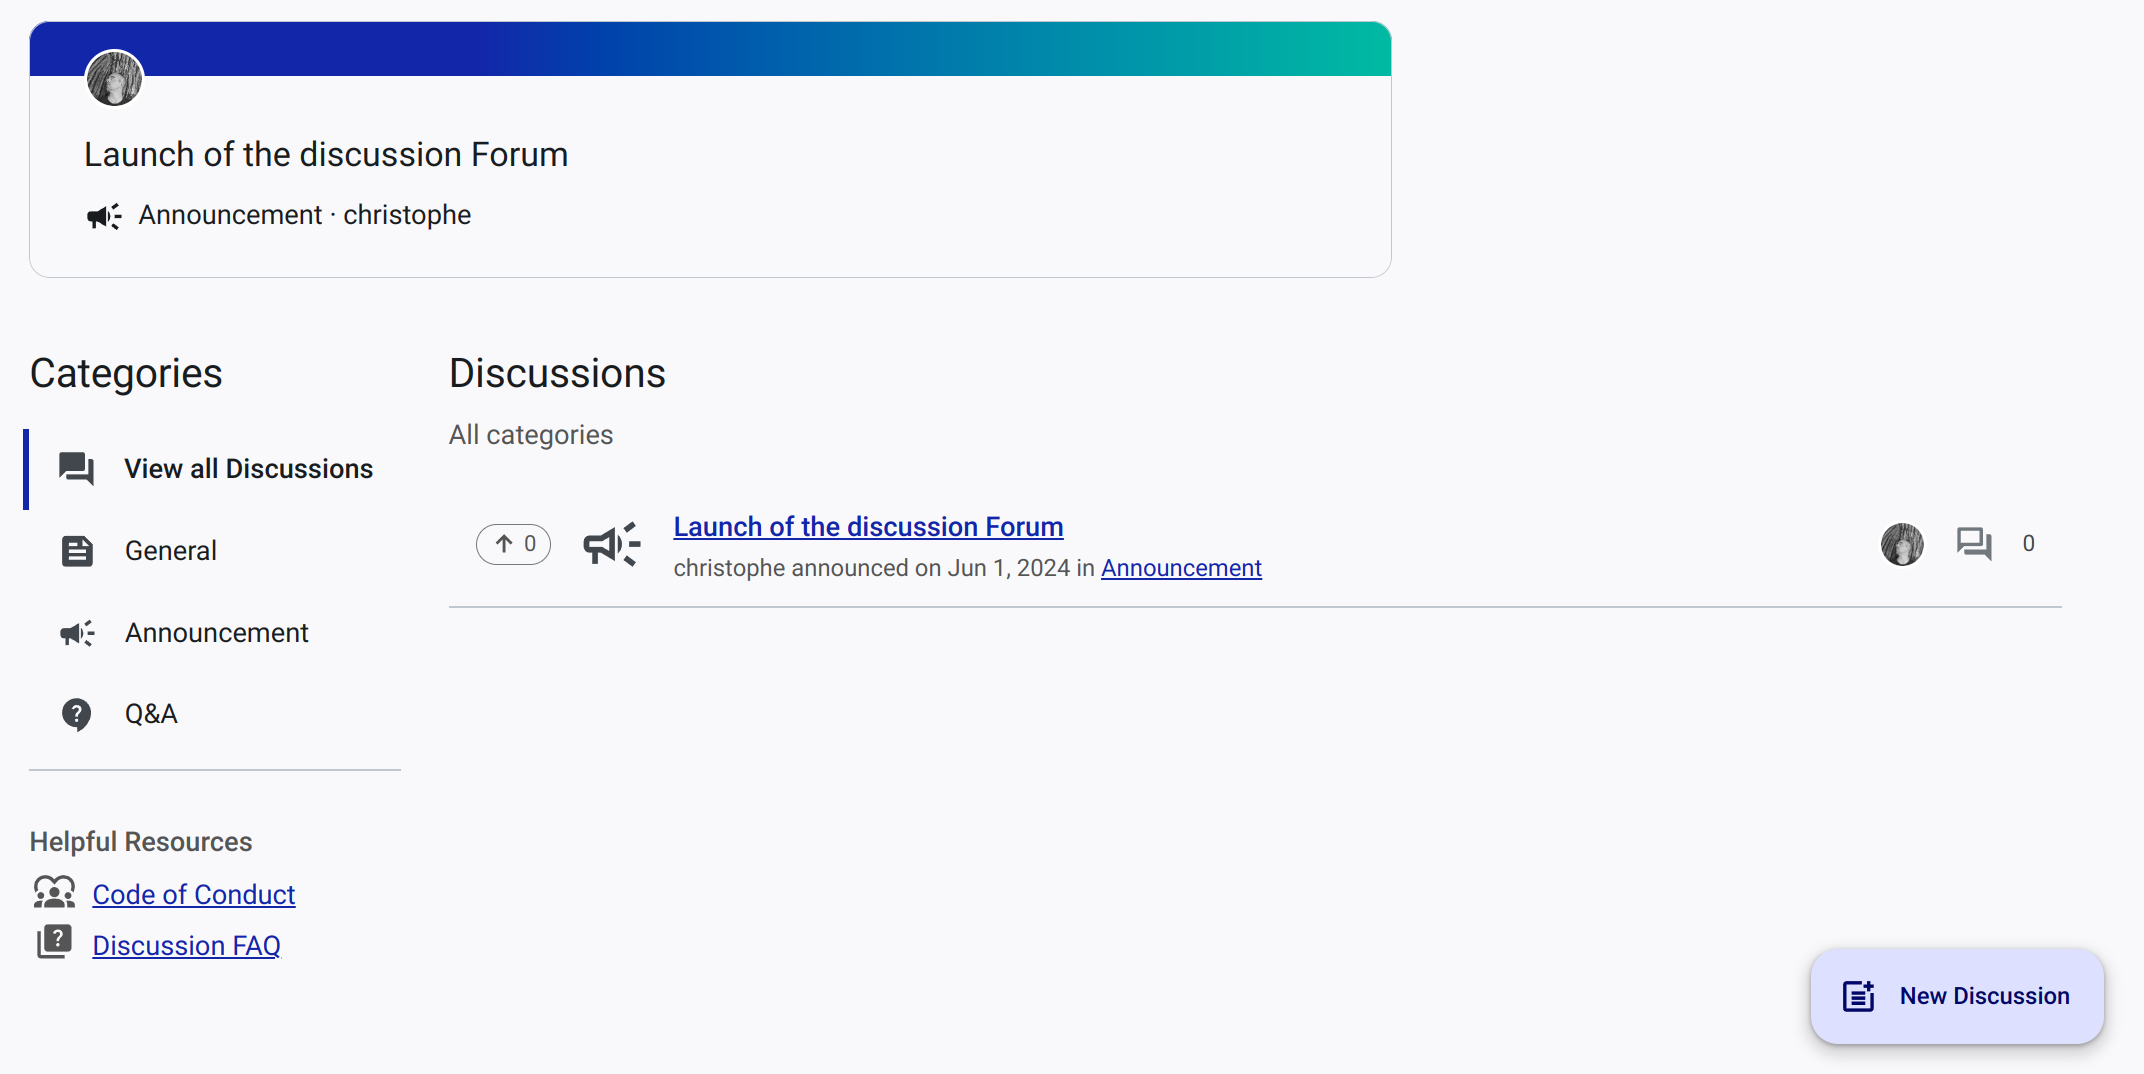Click the help book icon beside Discussion FAQ
This screenshot has width=2144, height=1074.
point(54,942)
